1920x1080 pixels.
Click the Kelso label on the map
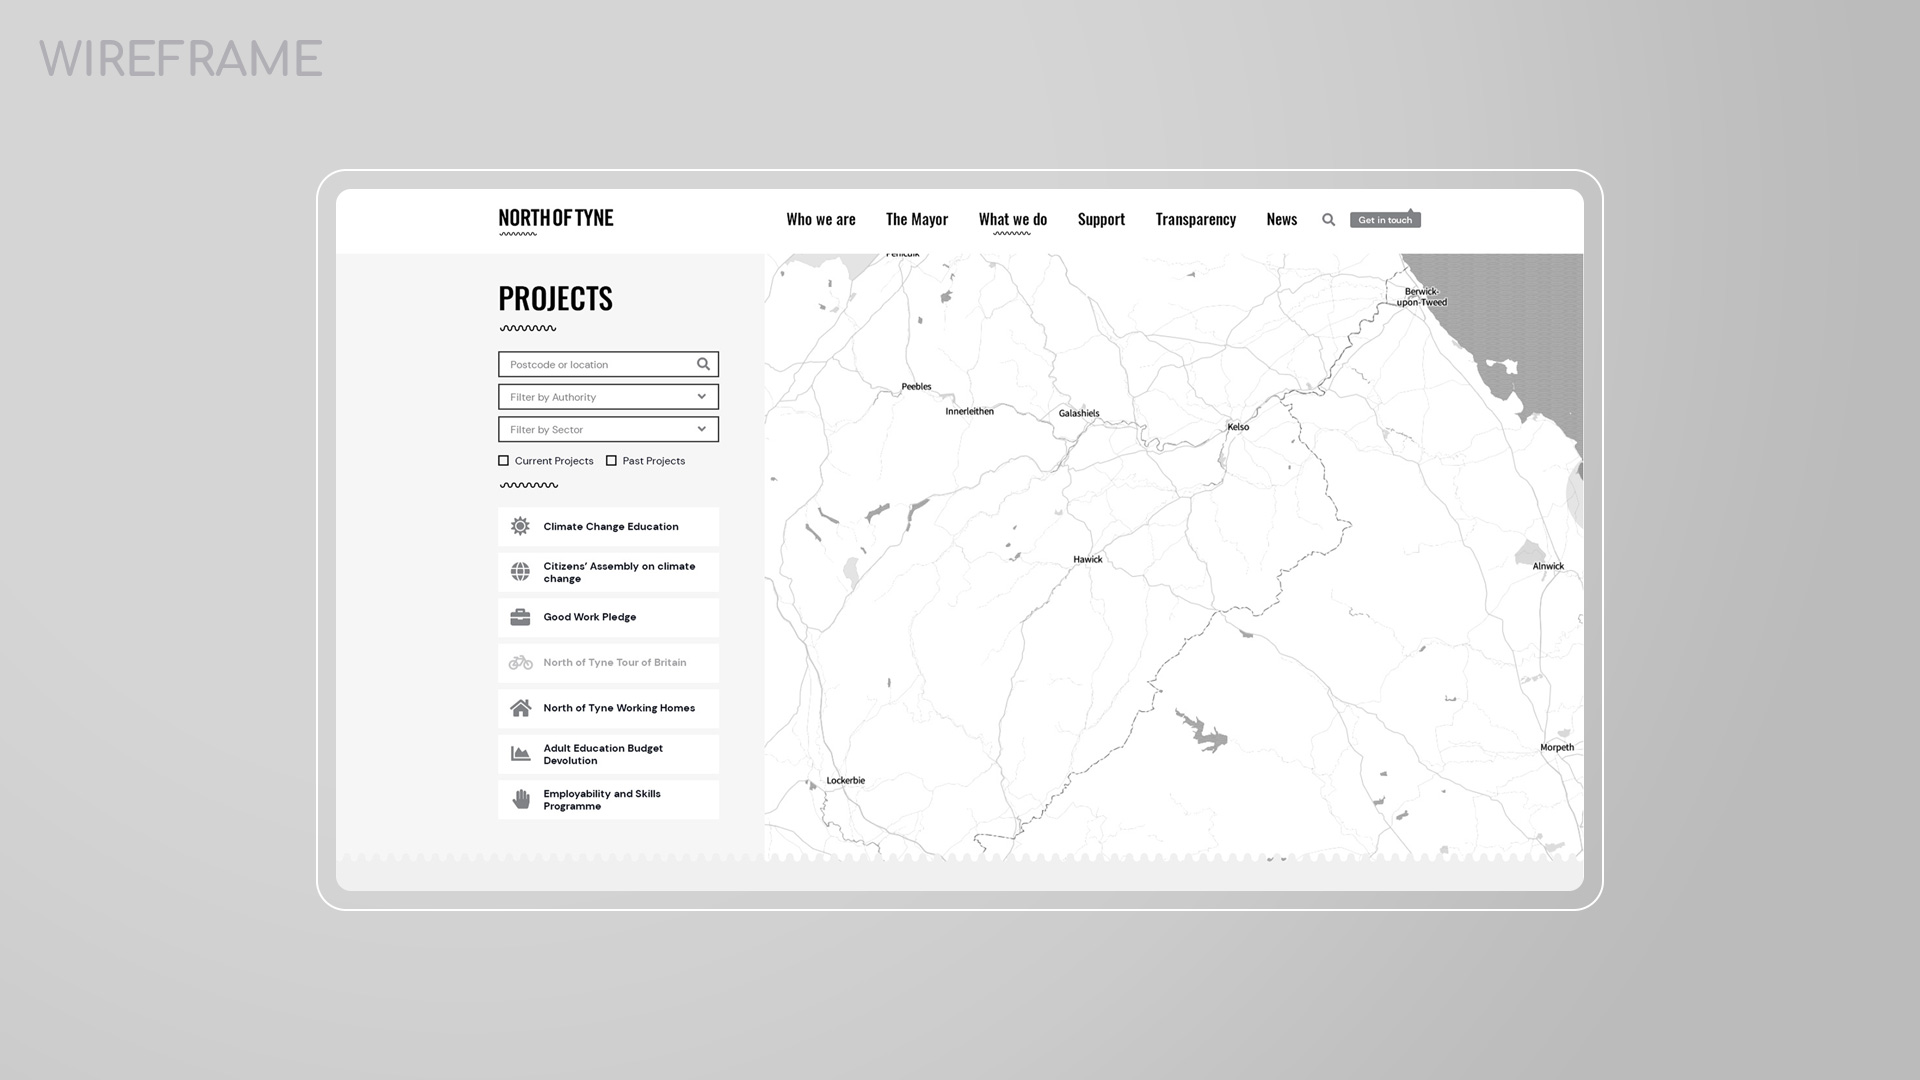coord(1238,427)
